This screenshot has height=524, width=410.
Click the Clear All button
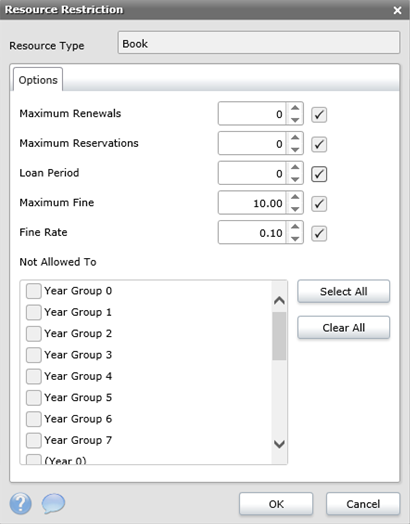[x=344, y=328]
